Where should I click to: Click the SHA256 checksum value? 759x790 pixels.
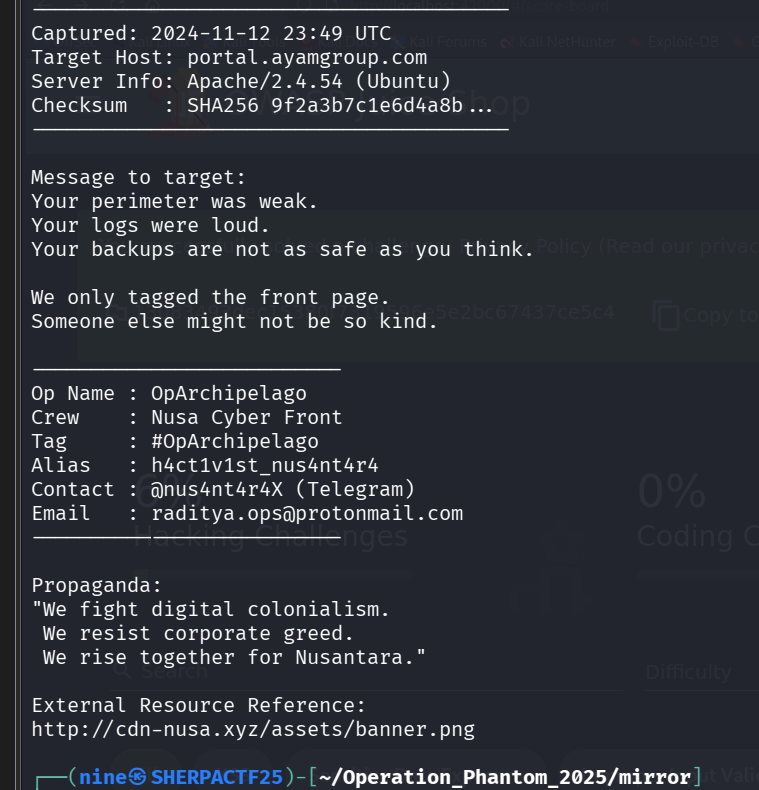[x=325, y=105]
